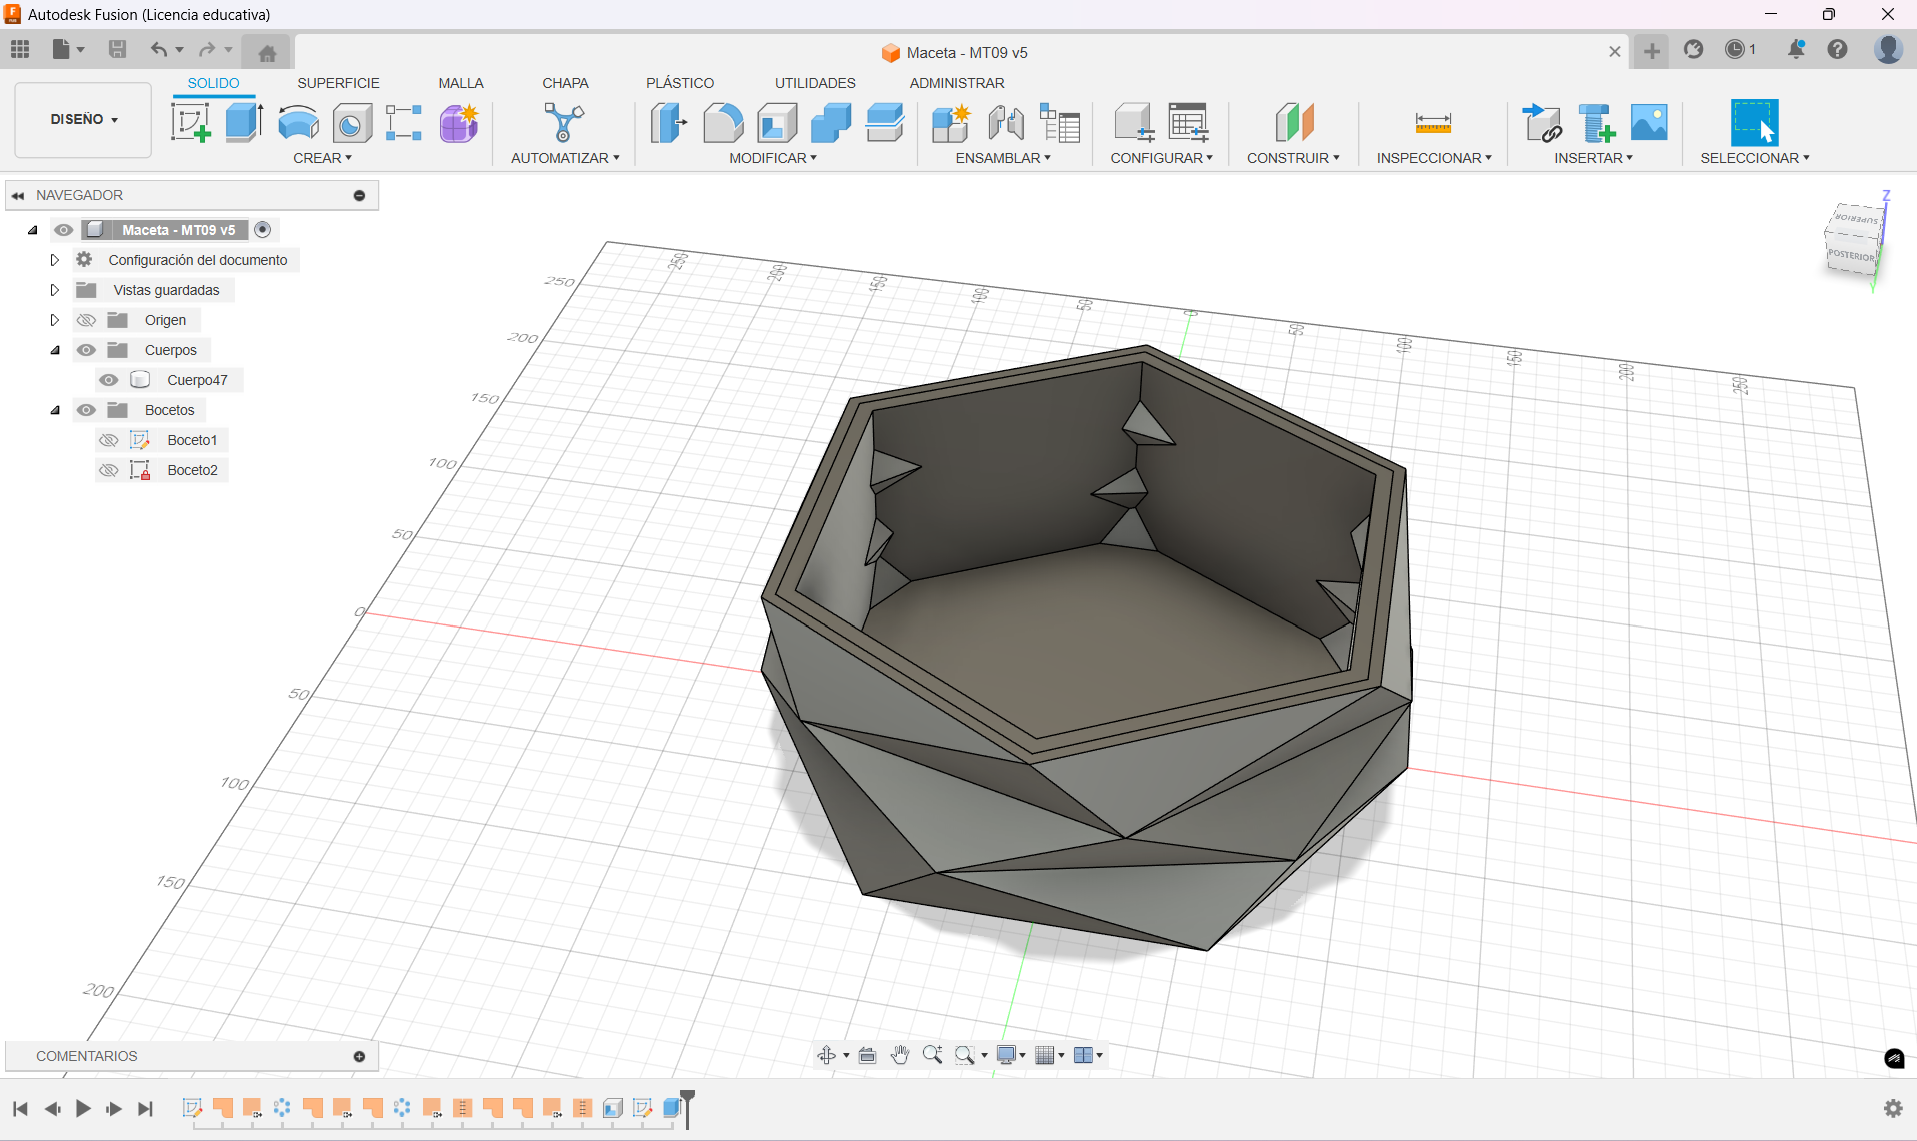This screenshot has height=1141, width=1917.
Task: Select the New Component tool
Action: (951, 123)
